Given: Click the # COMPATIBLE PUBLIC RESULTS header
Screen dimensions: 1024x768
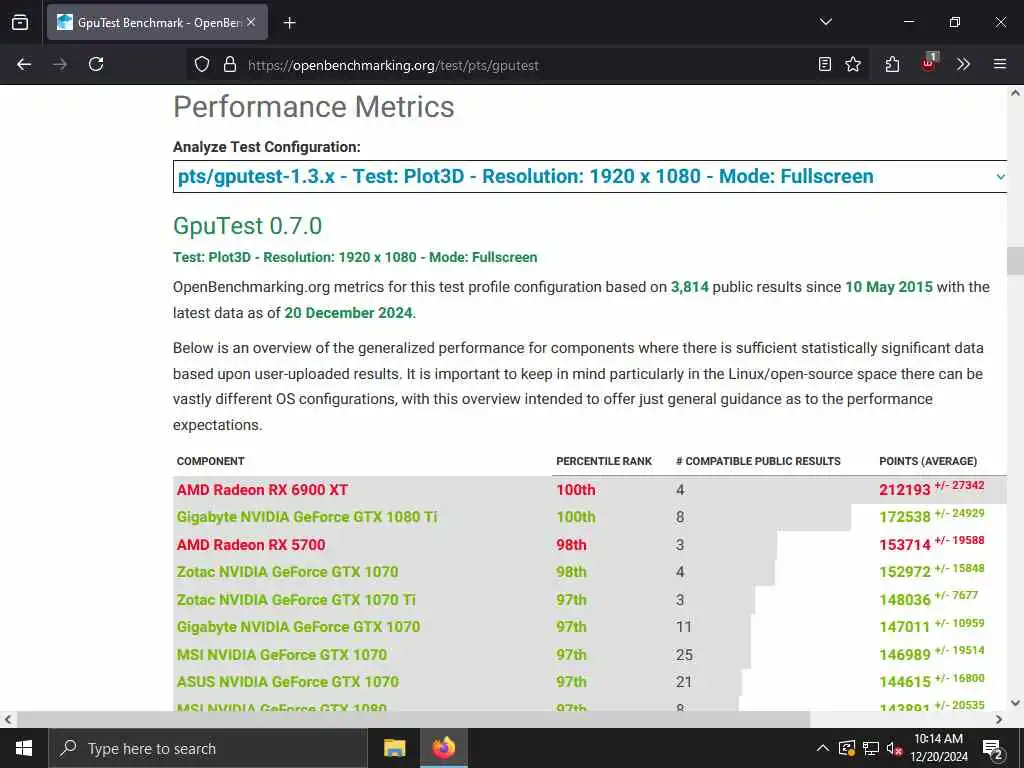Looking at the screenshot, I should [x=758, y=461].
